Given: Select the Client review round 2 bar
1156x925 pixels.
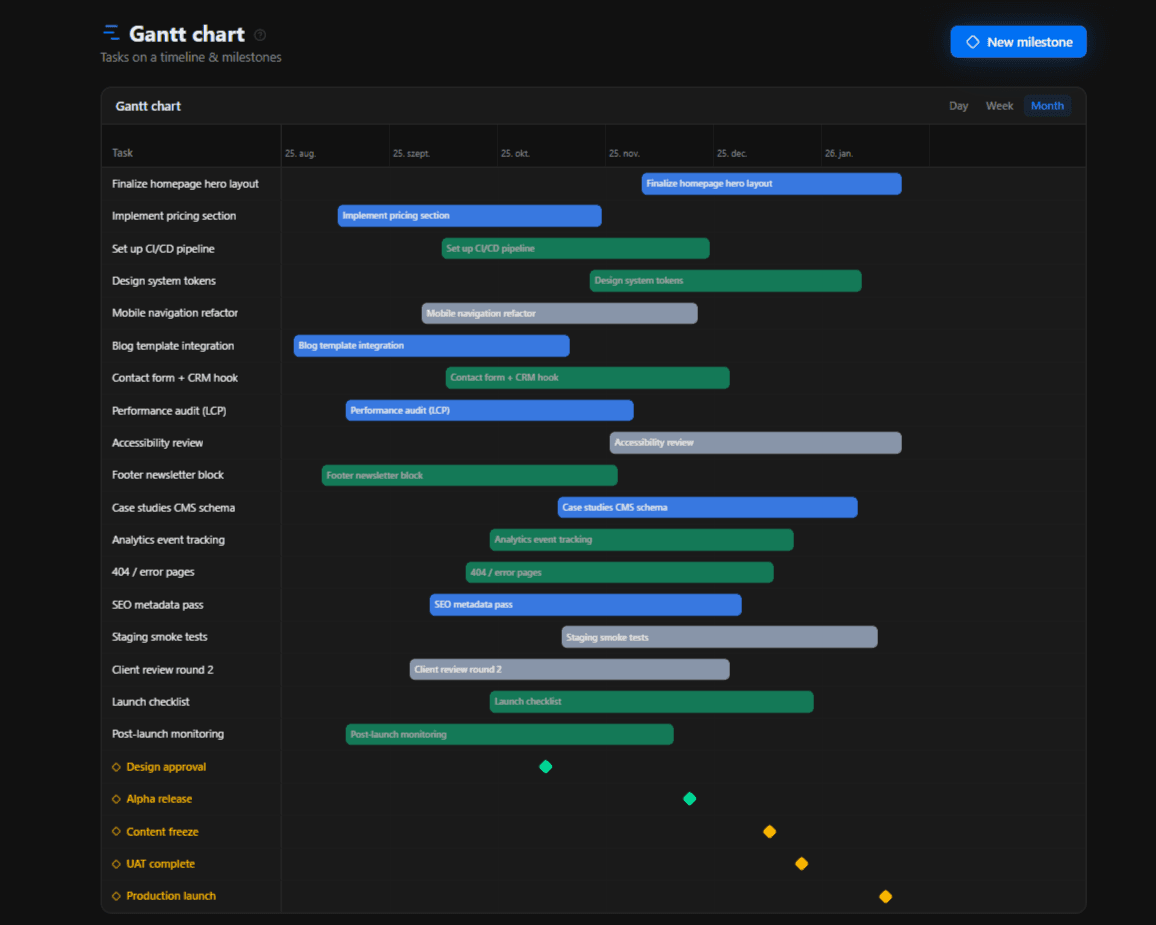Looking at the screenshot, I should [570, 669].
